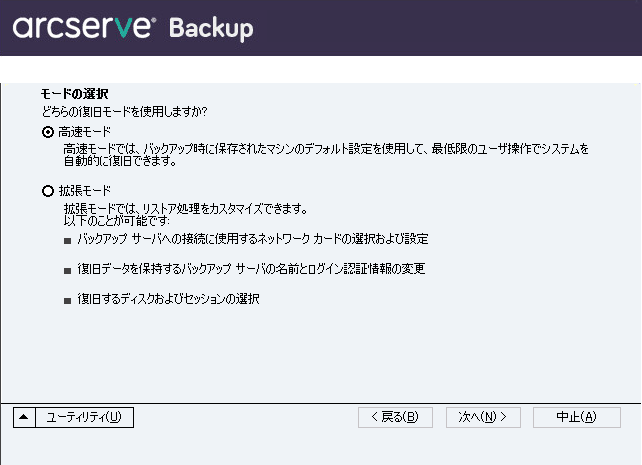Click the network card selection bullet text
This screenshot has width=642, height=465.
pyautogui.click(x=253, y=239)
